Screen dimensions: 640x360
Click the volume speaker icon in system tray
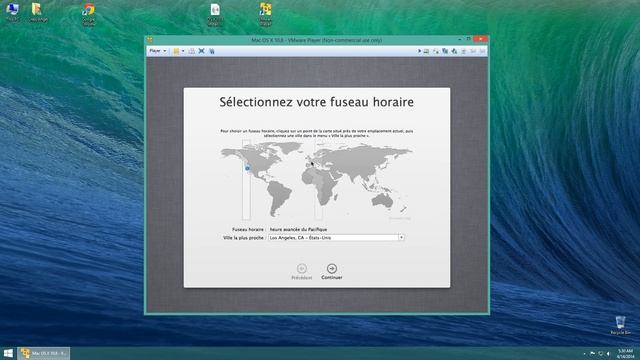[x=608, y=353]
